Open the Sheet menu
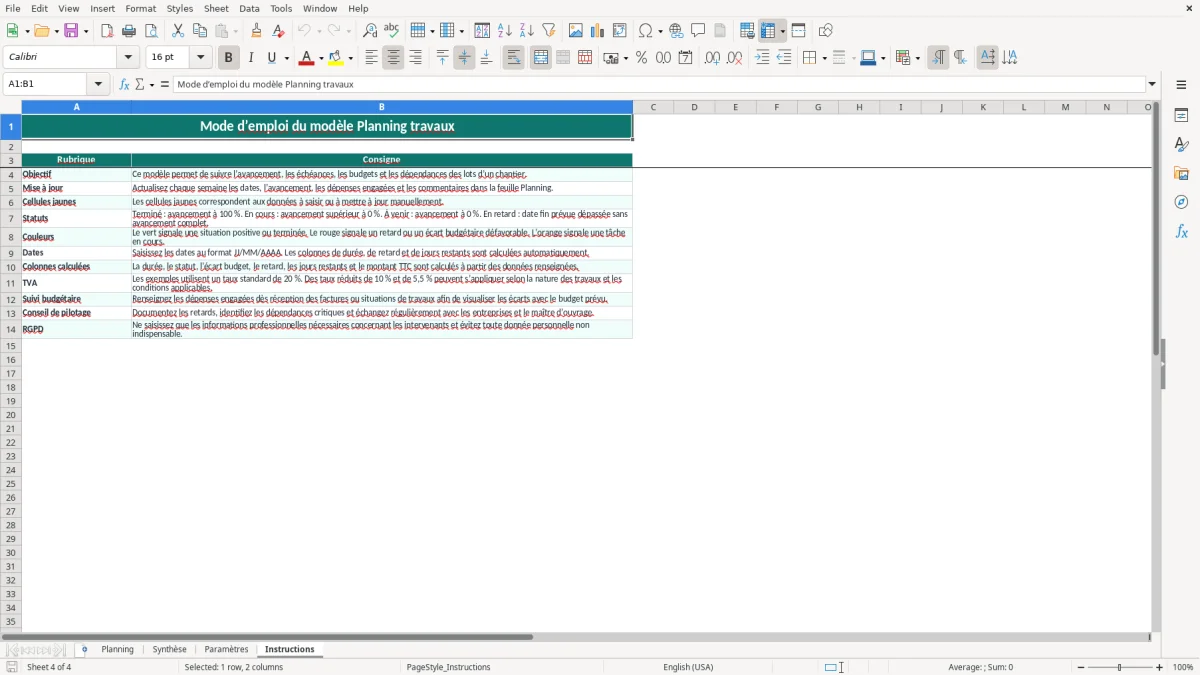 tap(217, 8)
